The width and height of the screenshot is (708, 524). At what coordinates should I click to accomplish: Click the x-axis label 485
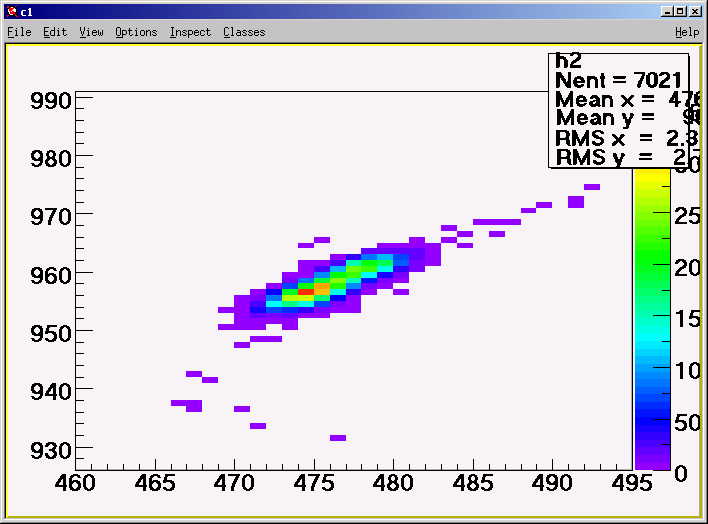[x=473, y=483]
